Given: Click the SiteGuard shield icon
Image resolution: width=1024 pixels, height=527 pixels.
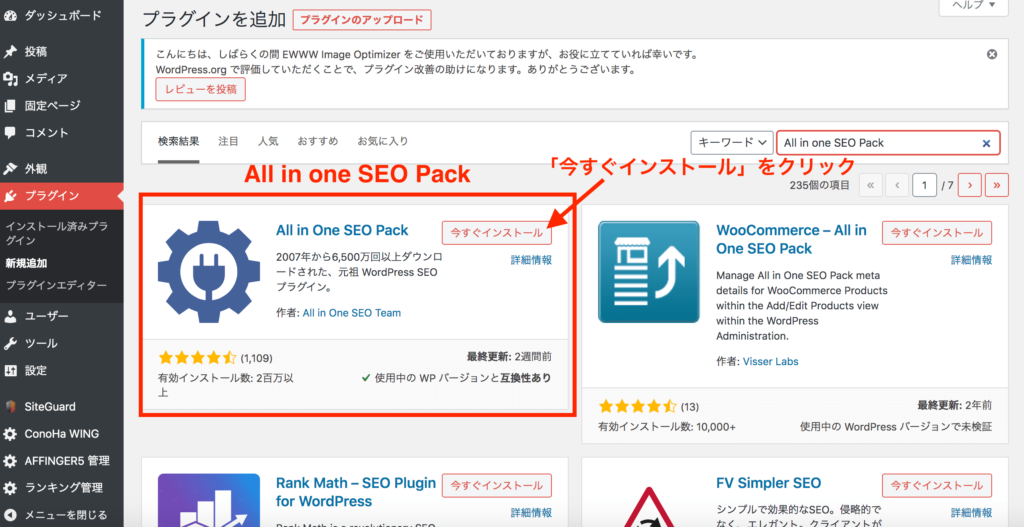Looking at the screenshot, I should 10,407.
